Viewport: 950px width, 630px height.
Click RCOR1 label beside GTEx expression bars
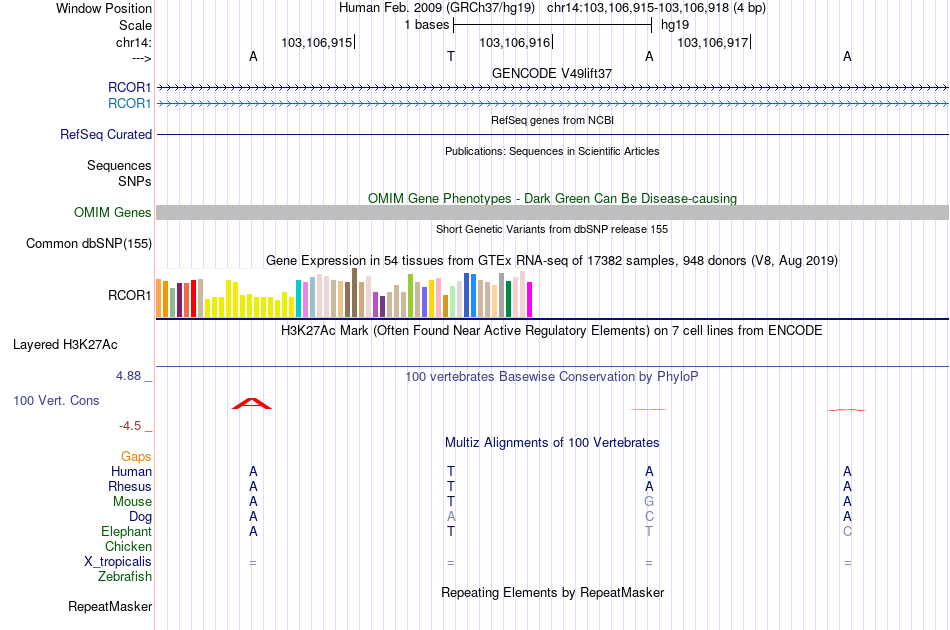click(129, 295)
